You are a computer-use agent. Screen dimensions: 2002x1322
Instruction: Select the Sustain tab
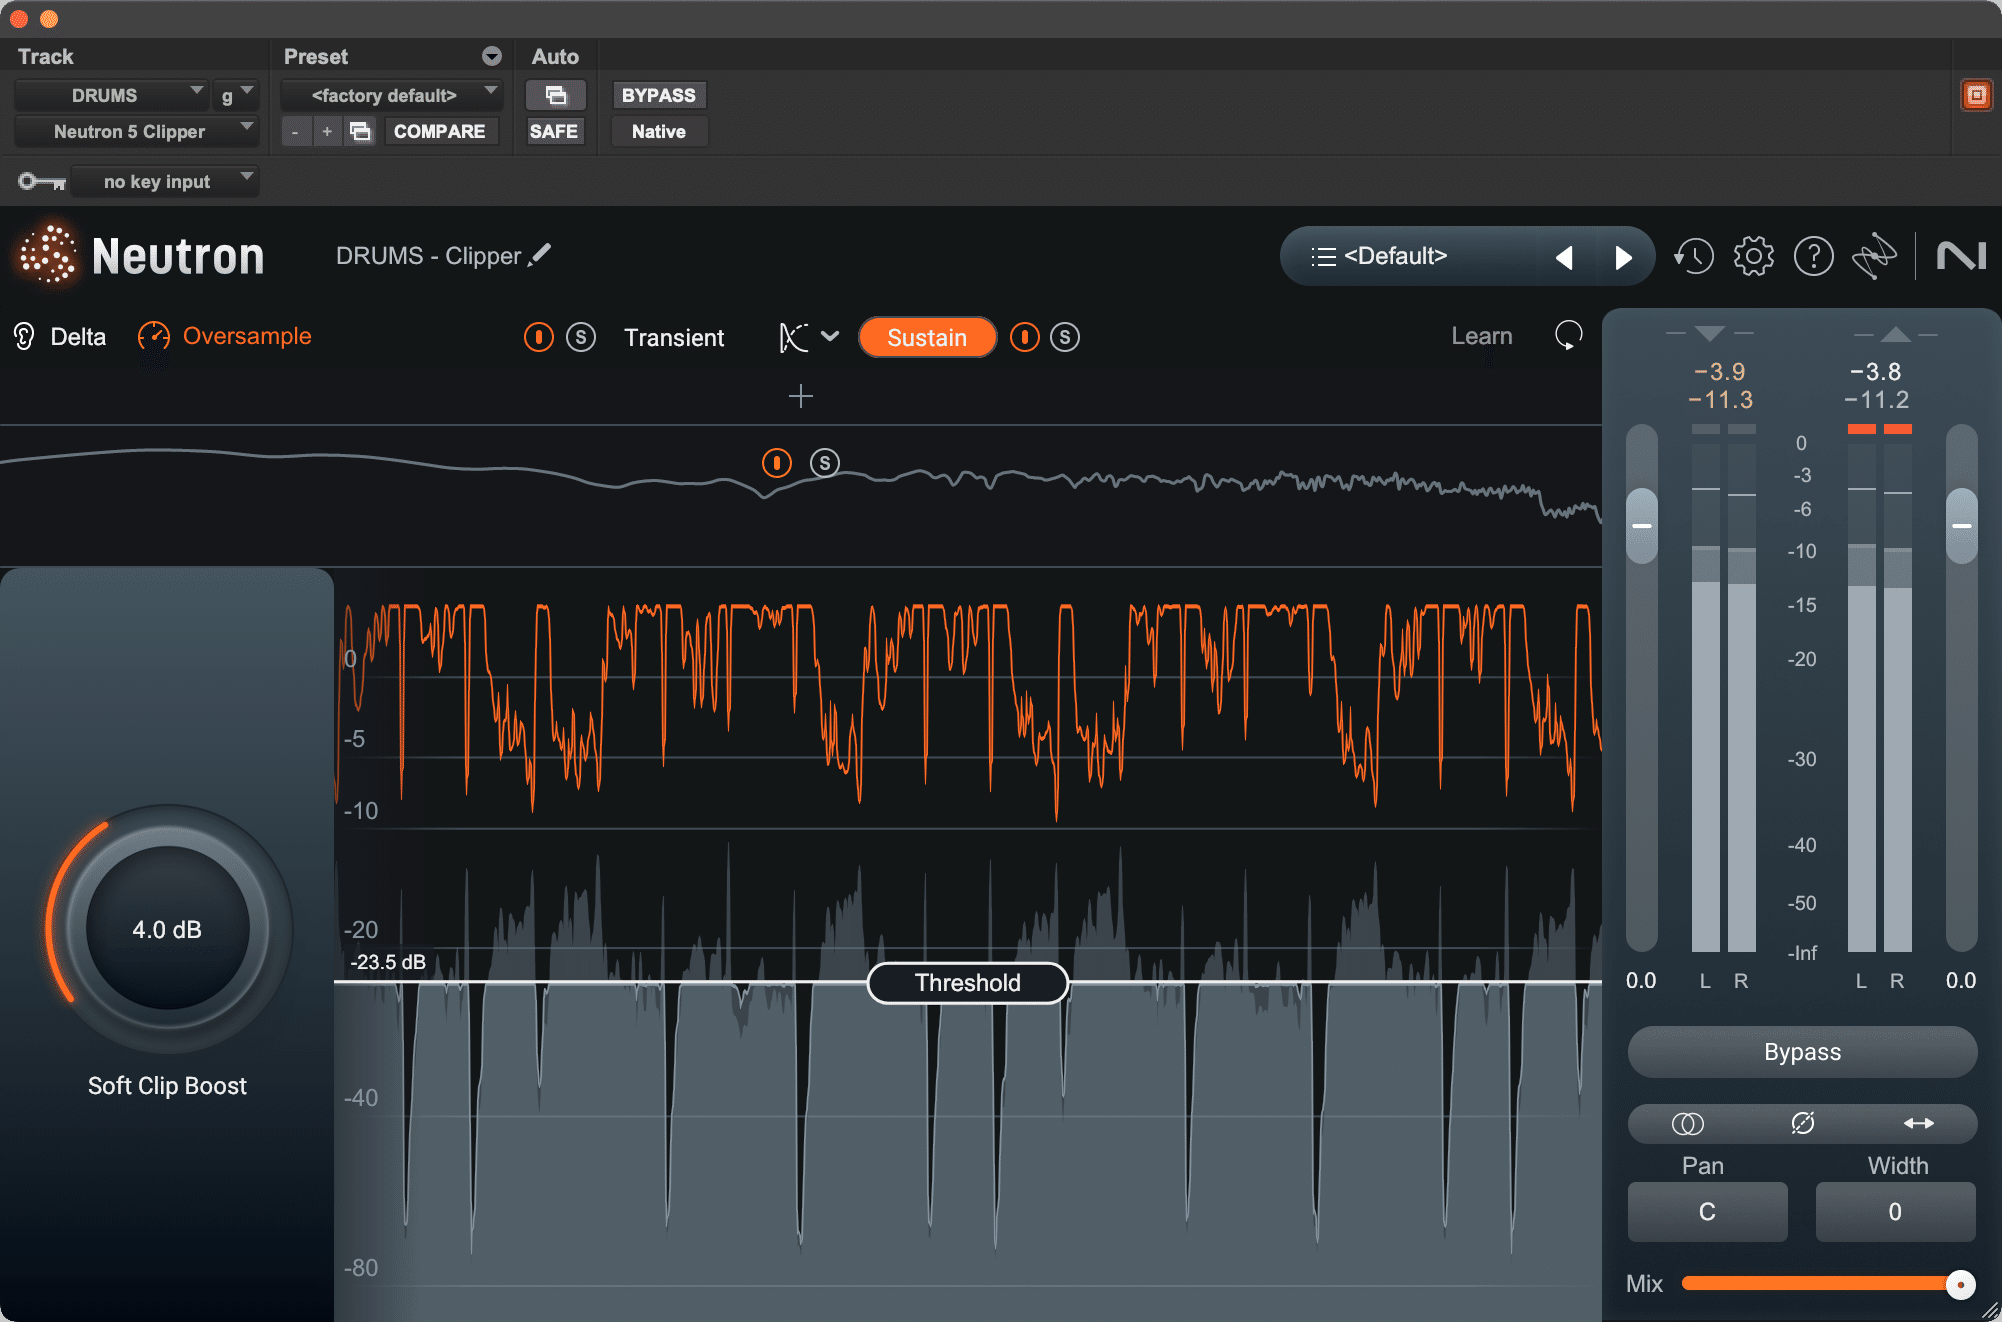(x=926, y=338)
